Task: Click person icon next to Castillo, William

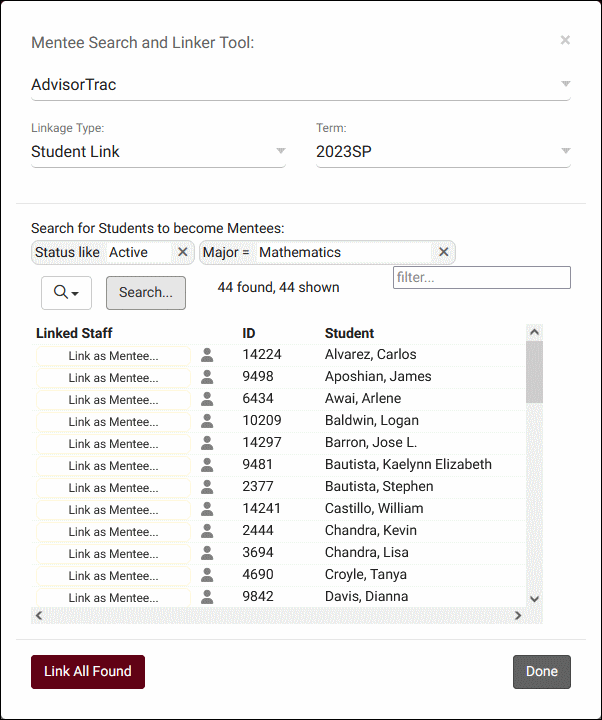Action: tap(207, 509)
